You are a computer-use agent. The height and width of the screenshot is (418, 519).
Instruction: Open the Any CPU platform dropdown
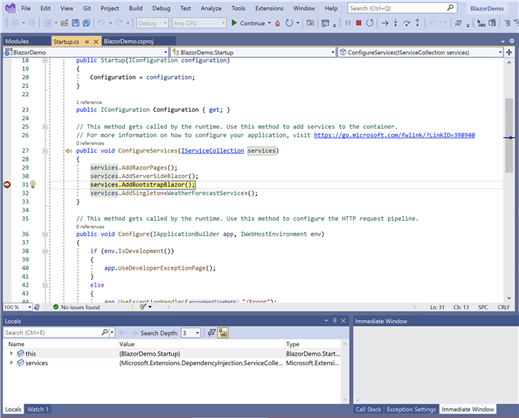[x=199, y=23]
